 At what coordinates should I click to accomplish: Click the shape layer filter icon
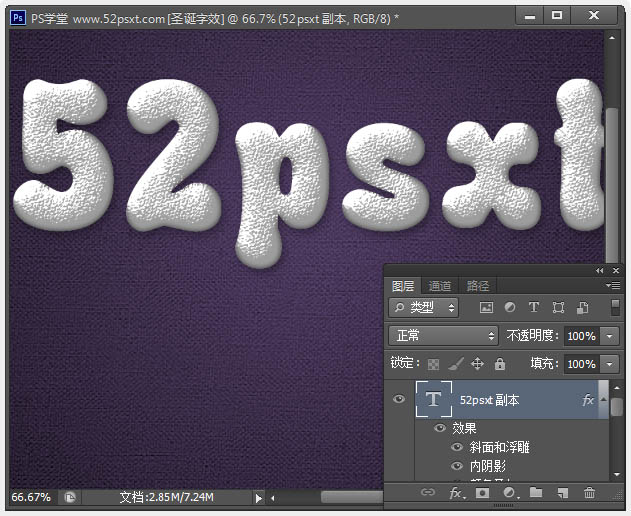click(558, 308)
